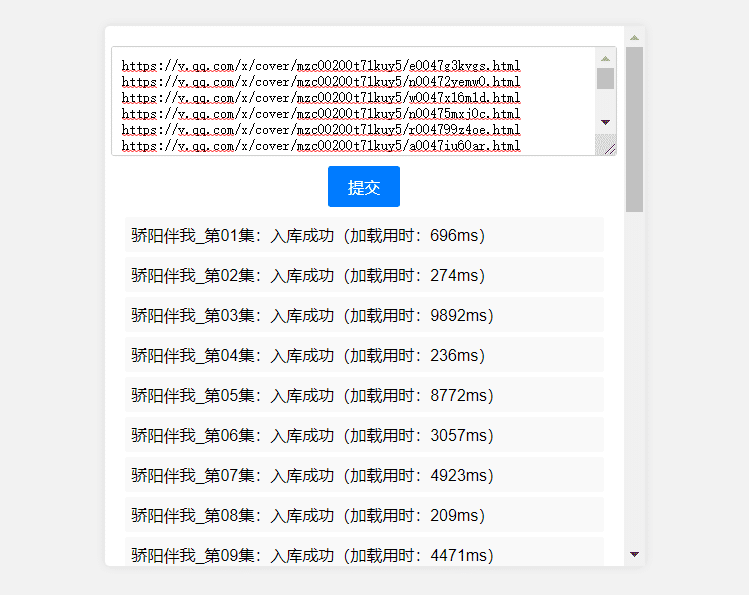749x595 pixels.
Task: Click the URL line ending n00472yemw0.html
Action: click(x=321, y=82)
